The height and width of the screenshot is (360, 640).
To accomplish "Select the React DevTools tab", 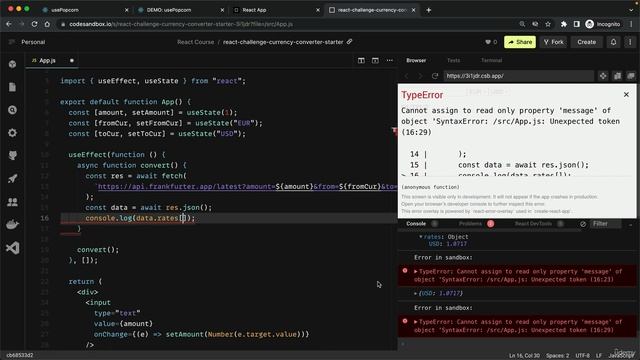I will click(533, 224).
